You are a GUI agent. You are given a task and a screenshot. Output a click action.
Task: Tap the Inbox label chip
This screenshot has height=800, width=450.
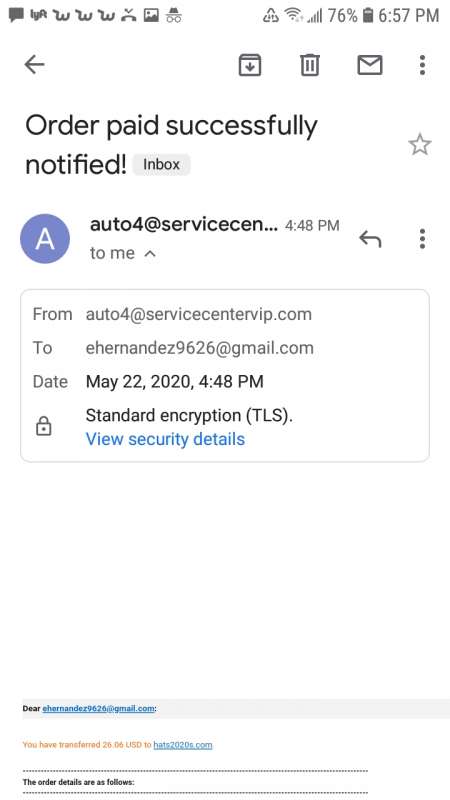[161, 165]
